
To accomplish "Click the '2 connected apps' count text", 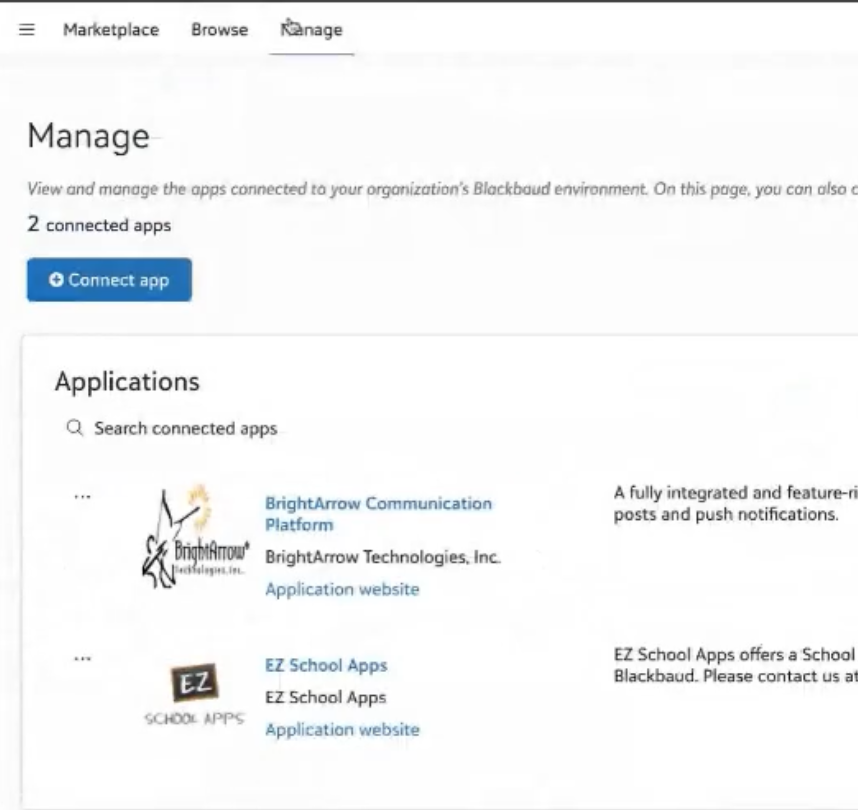I will tap(99, 224).
